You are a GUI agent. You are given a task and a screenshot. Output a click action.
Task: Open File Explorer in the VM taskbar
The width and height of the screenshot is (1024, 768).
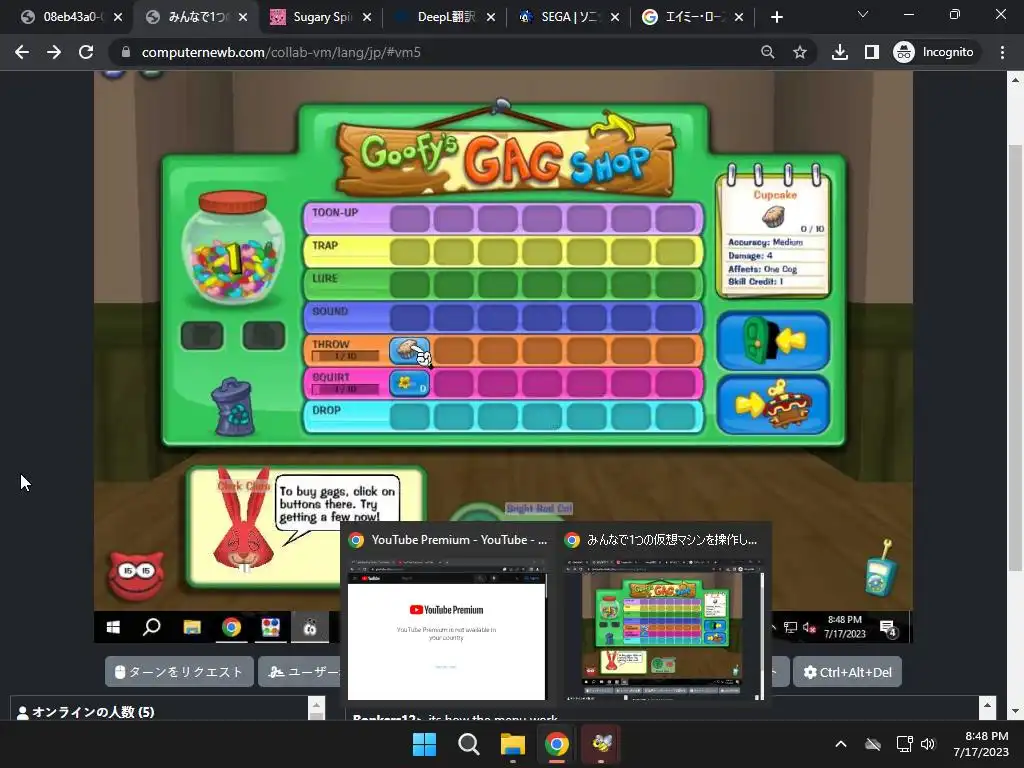click(192, 628)
